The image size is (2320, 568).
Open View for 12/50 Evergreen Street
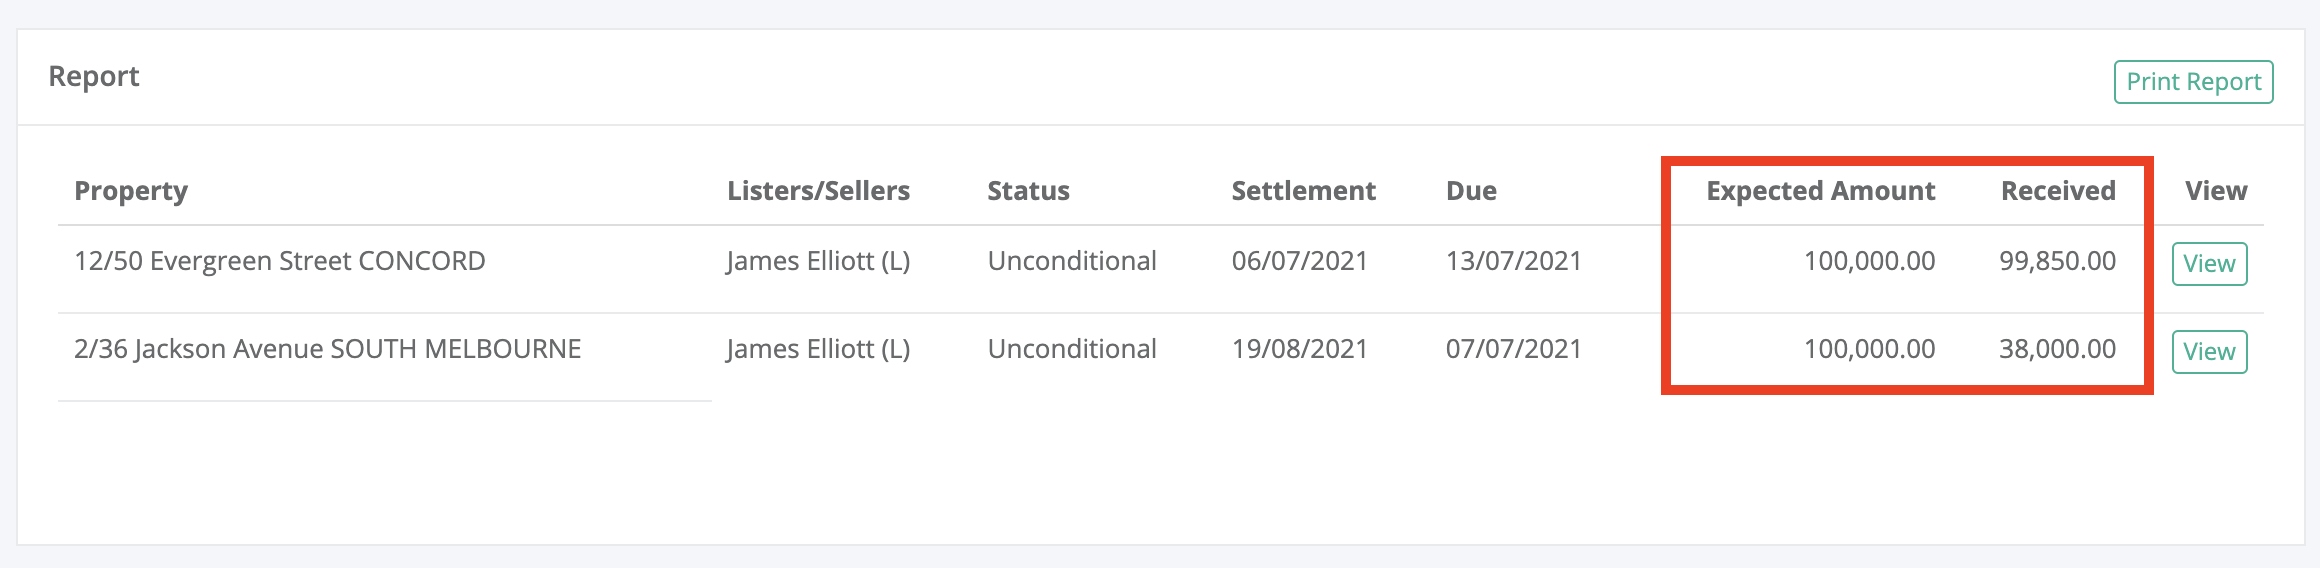[2209, 264]
